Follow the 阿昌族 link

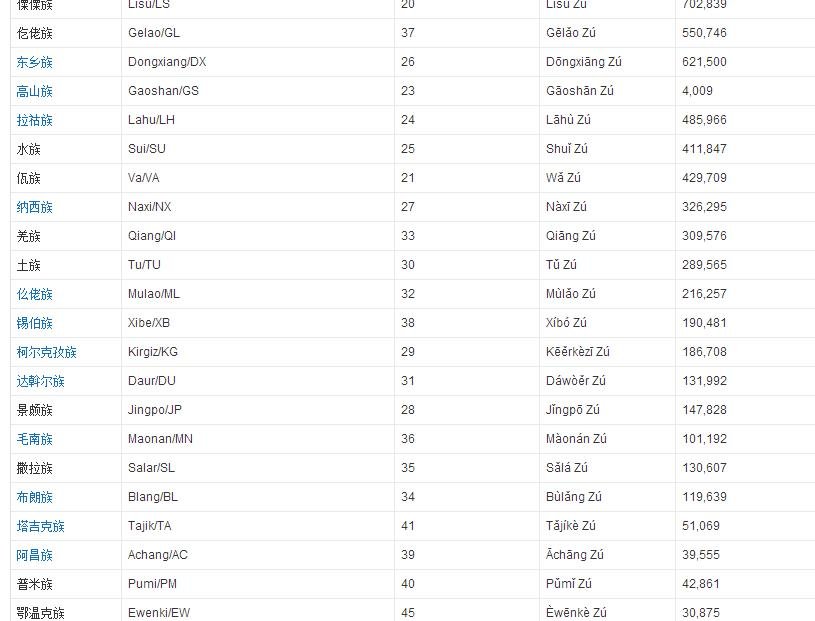[x=35, y=555]
